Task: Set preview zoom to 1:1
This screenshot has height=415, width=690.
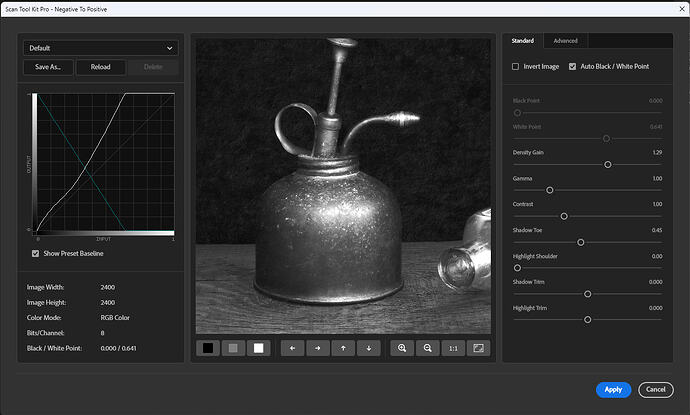Action: [453, 348]
